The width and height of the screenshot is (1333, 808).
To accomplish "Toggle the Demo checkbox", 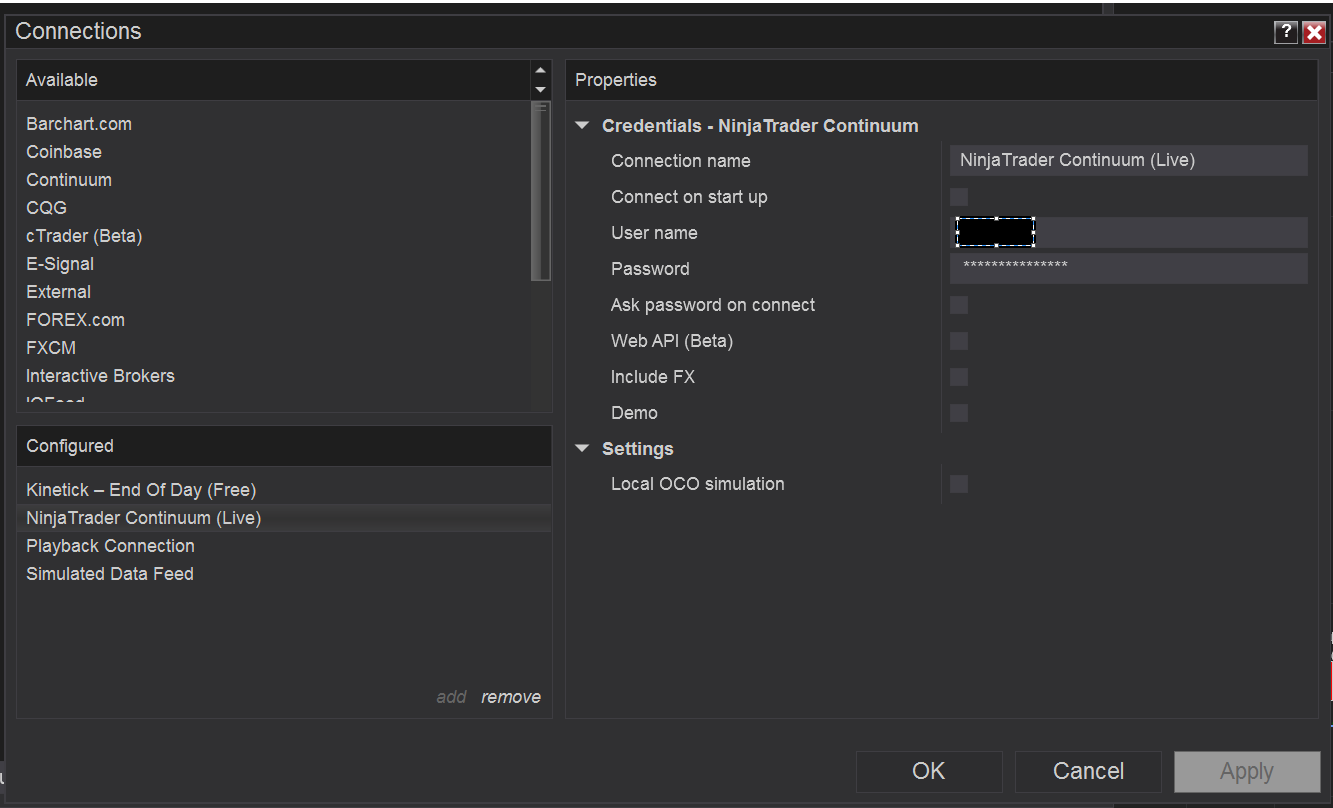I will coord(959,413).
